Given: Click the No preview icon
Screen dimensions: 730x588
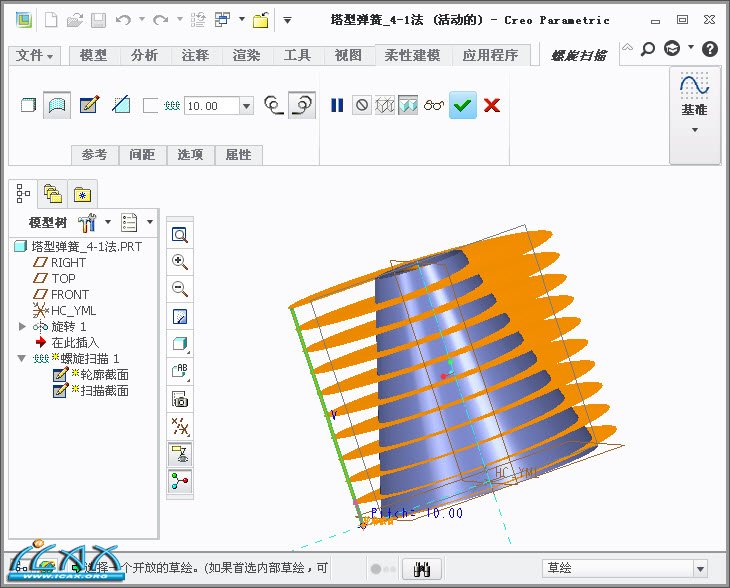Looking at the screenshot, I should (362, 105).
